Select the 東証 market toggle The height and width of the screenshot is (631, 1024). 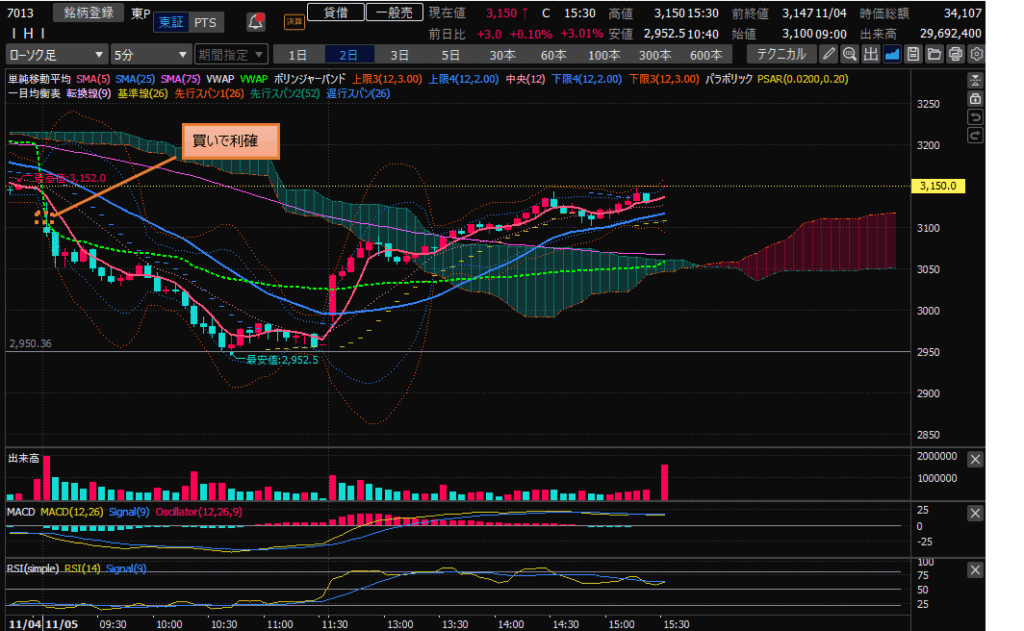point(171,22)
